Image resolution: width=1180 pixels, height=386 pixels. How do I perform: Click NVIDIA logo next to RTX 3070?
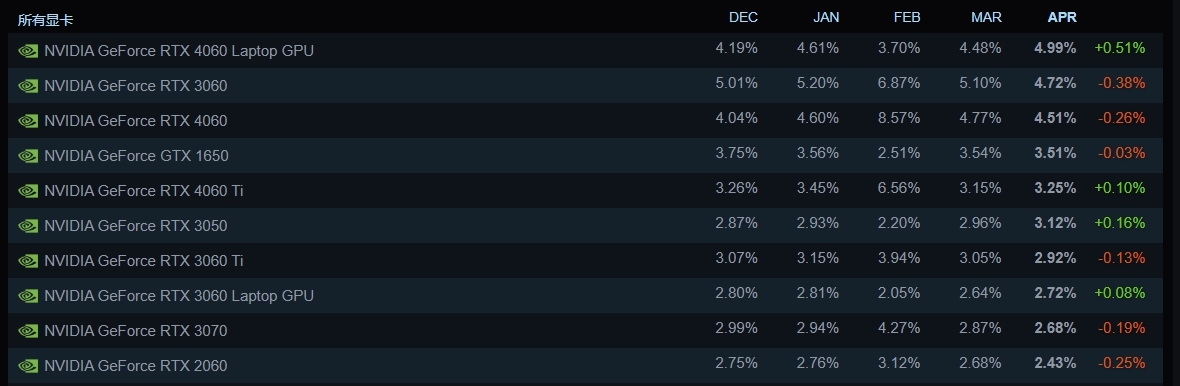(x=28, y=331)
